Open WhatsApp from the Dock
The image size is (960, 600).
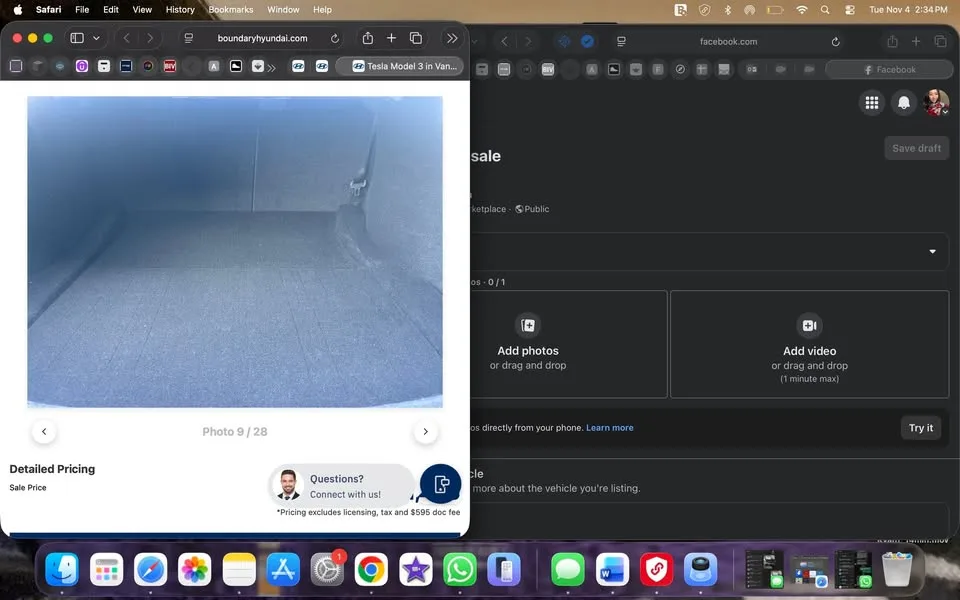(460, 569)
